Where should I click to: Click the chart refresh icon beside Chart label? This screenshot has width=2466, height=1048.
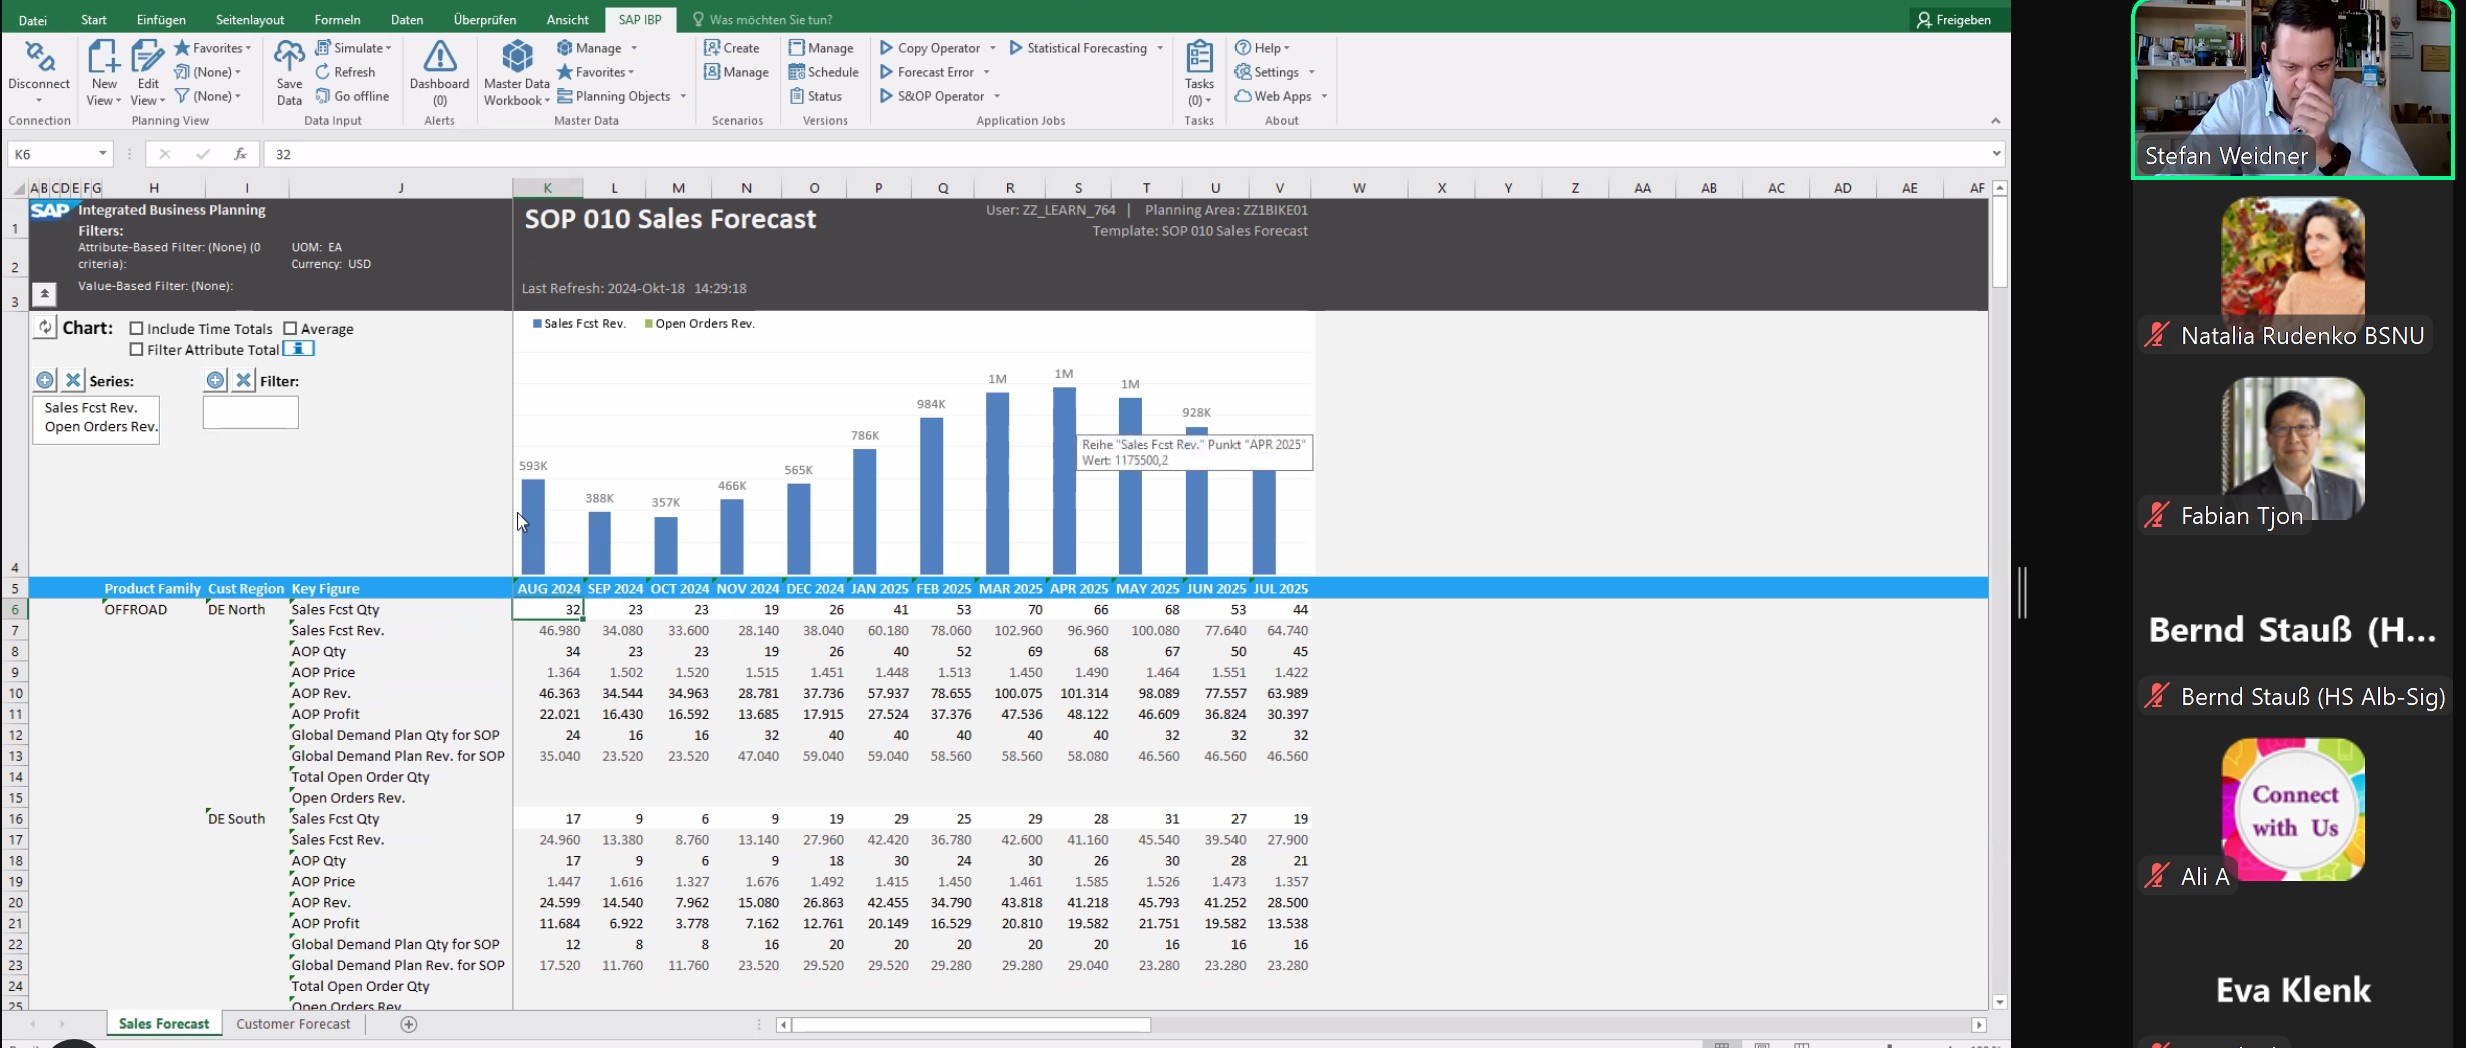(x=45, y=327)
